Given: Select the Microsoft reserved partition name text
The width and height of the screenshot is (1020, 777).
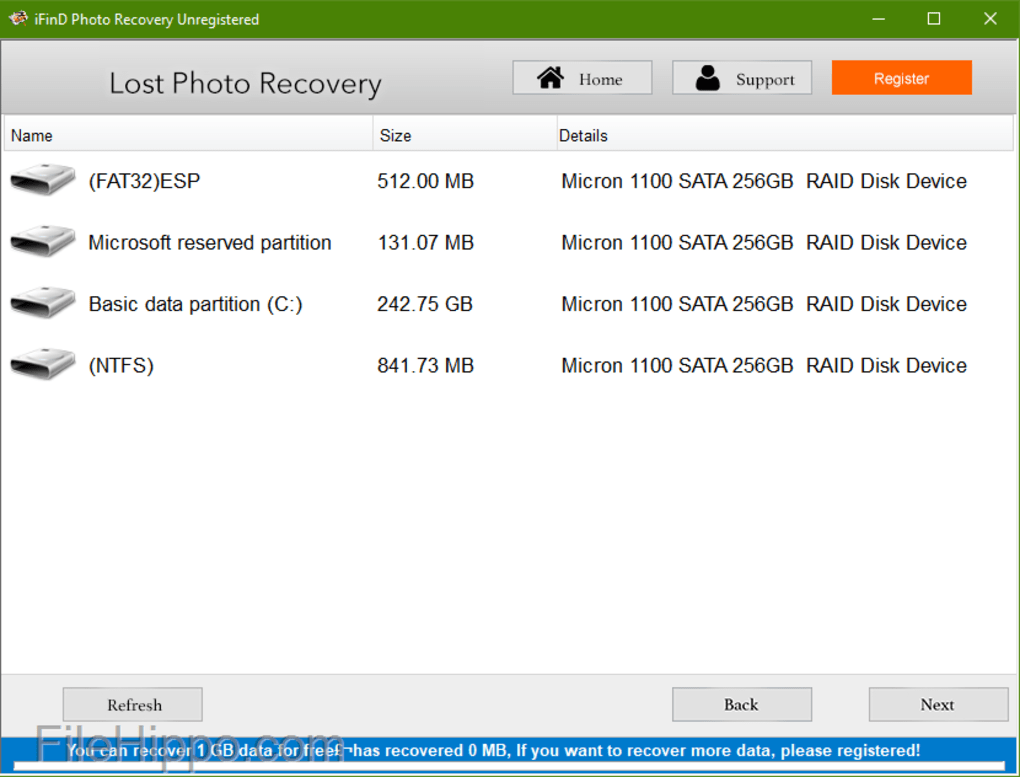Looking at the screenshot, I should tap(210, 242).
